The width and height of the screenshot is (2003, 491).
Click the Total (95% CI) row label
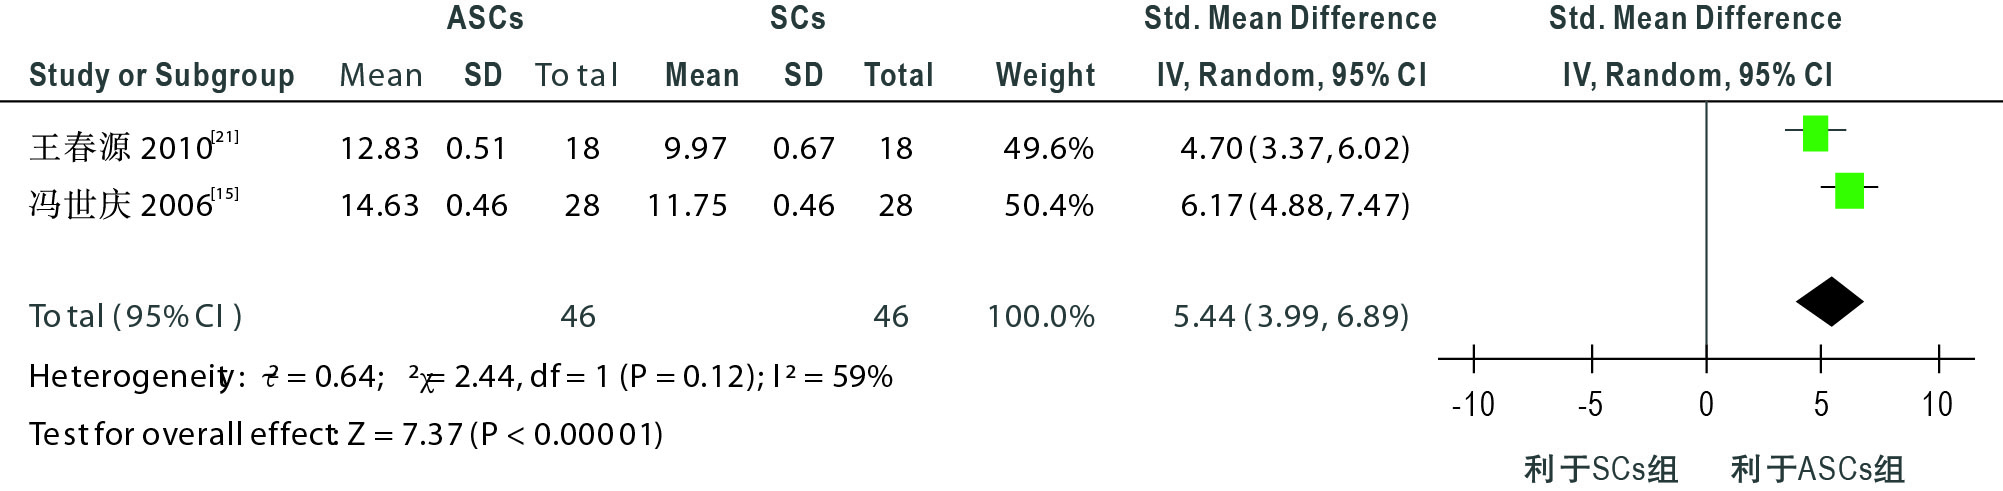135,316
